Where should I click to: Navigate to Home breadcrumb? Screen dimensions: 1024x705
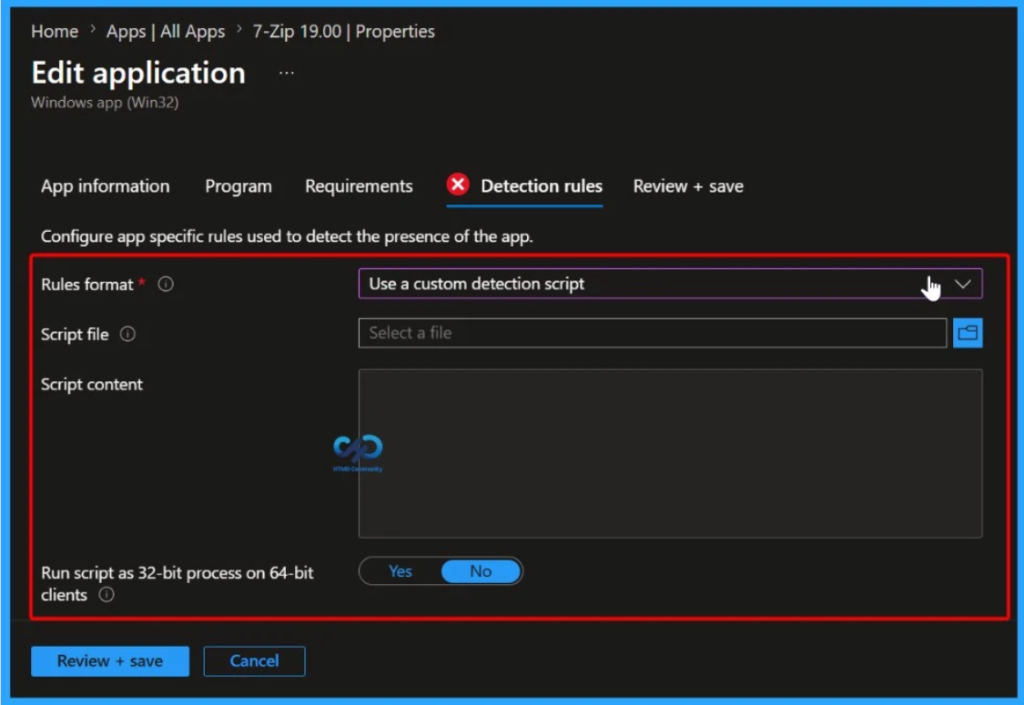tap(54, 31)
